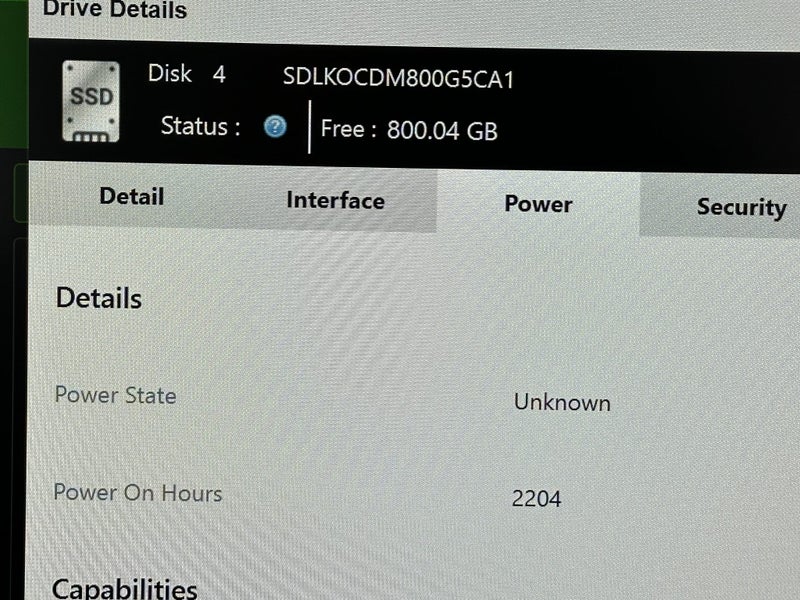Click the Free 800.04 GB text
Viewport: 800px width, 600px height.
coord(409,130)
